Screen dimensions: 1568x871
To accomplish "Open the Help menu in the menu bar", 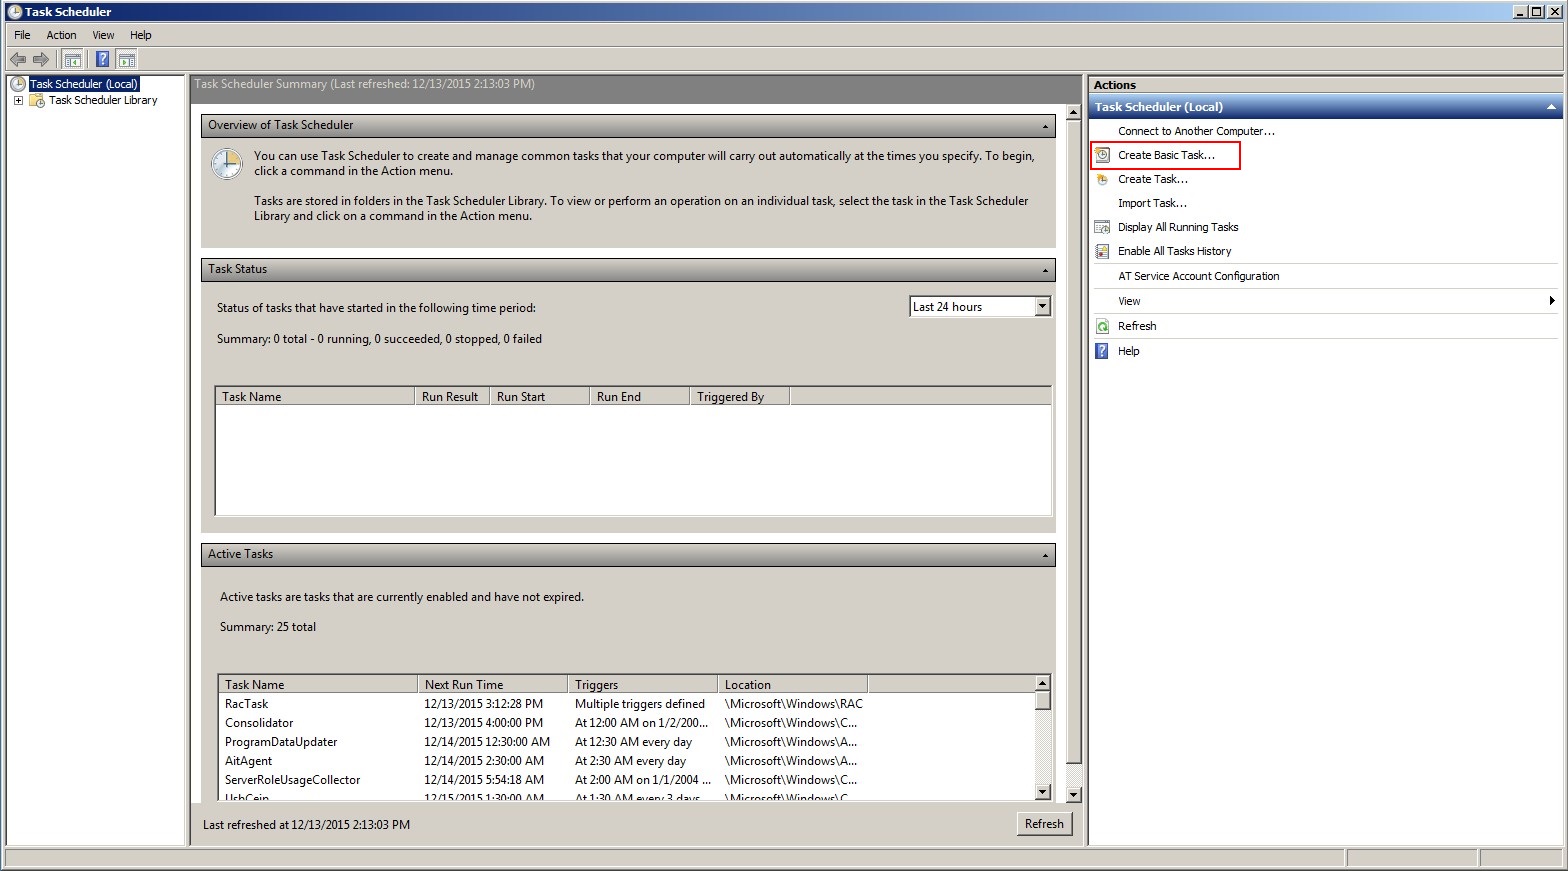I will click(140, 35).
